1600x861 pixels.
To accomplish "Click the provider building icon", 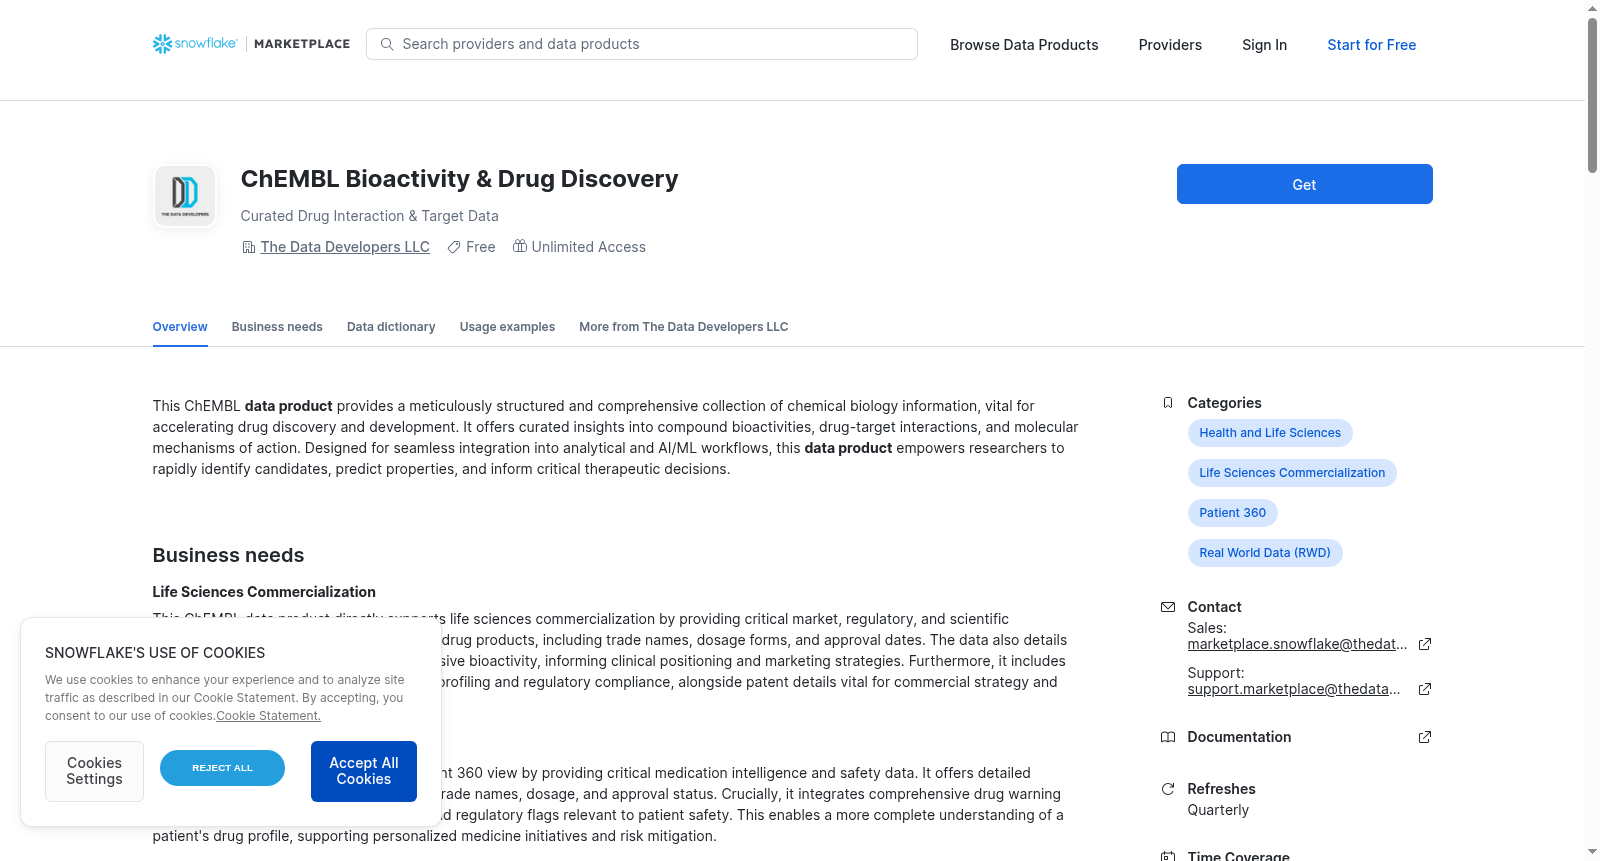I will [x=249, y=247].
